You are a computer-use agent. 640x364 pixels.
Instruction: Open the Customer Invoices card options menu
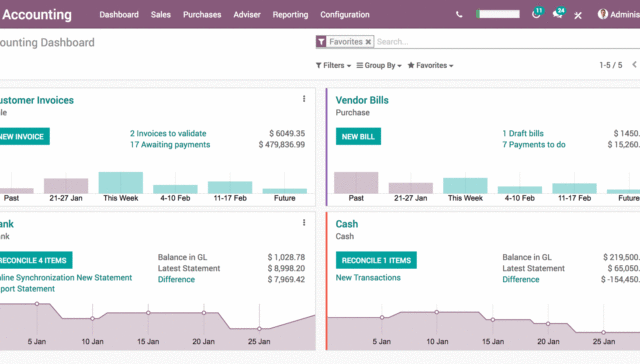(x=304, y=99)
